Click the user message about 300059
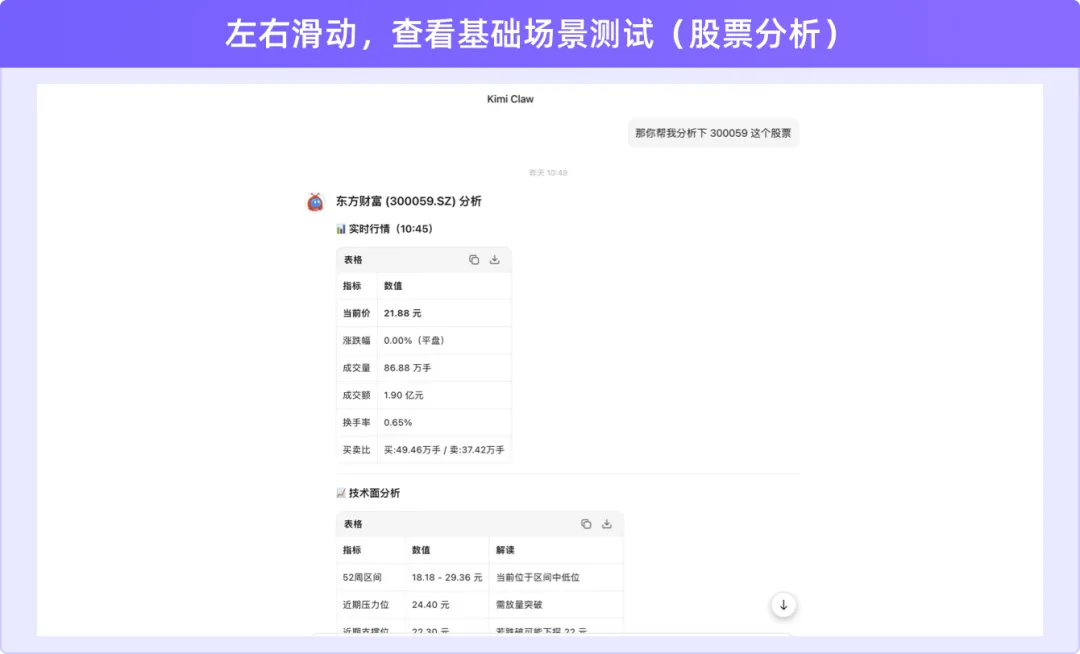The height and width of the screenshot is (654, 1080). 713,133
